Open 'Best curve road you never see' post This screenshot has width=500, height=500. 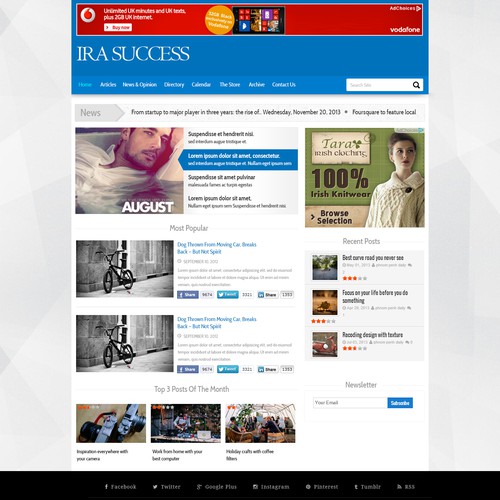(x=373, y=258)
